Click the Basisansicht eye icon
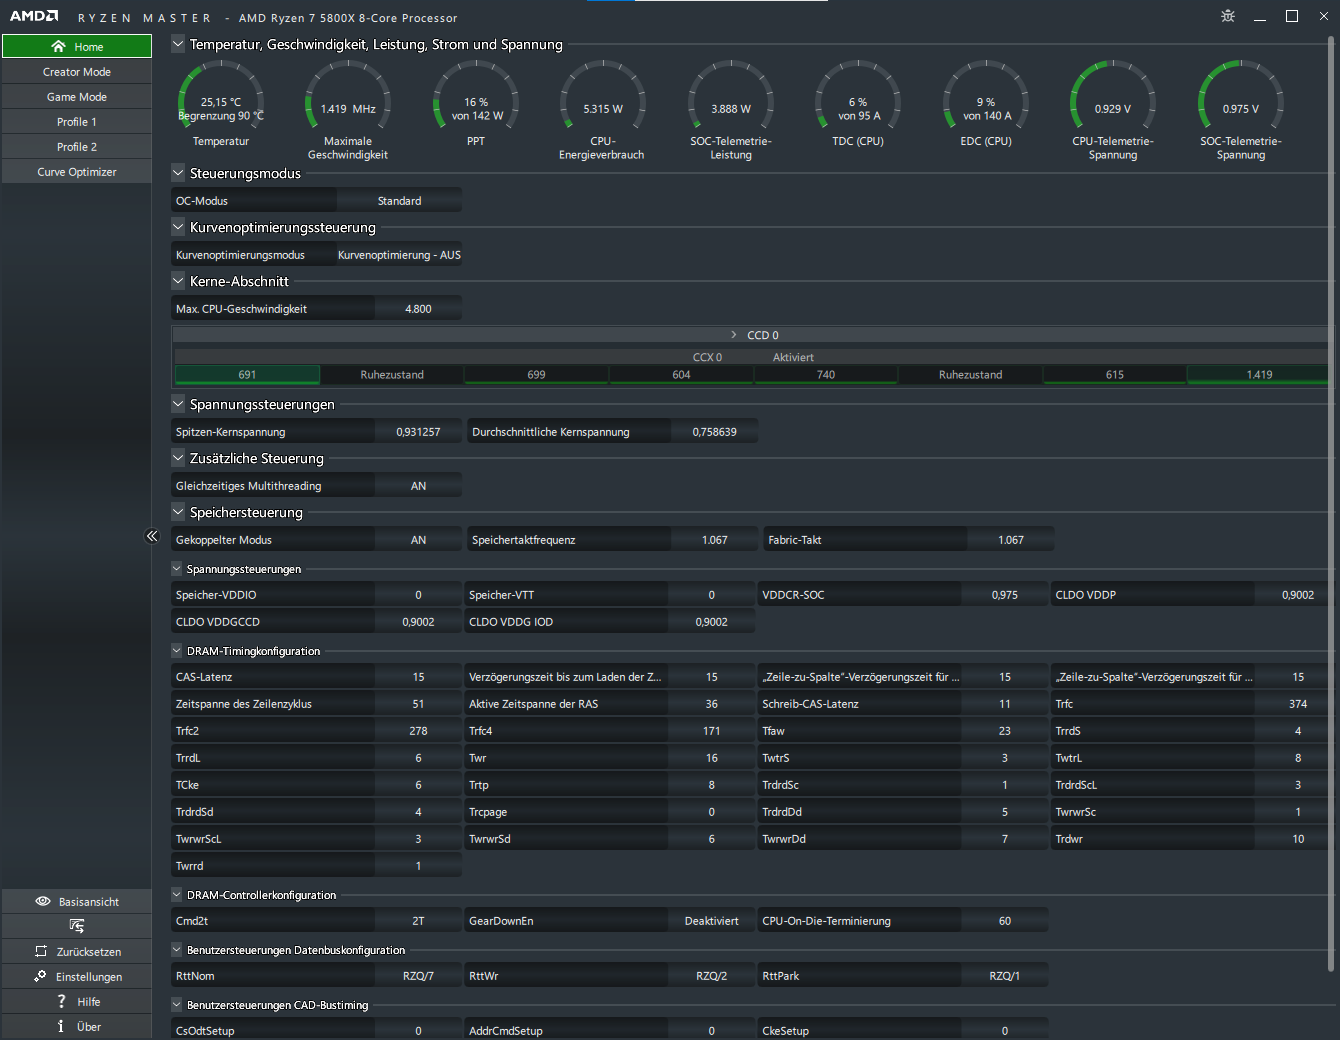The image size is (1340, 1040). coord(43,901)
